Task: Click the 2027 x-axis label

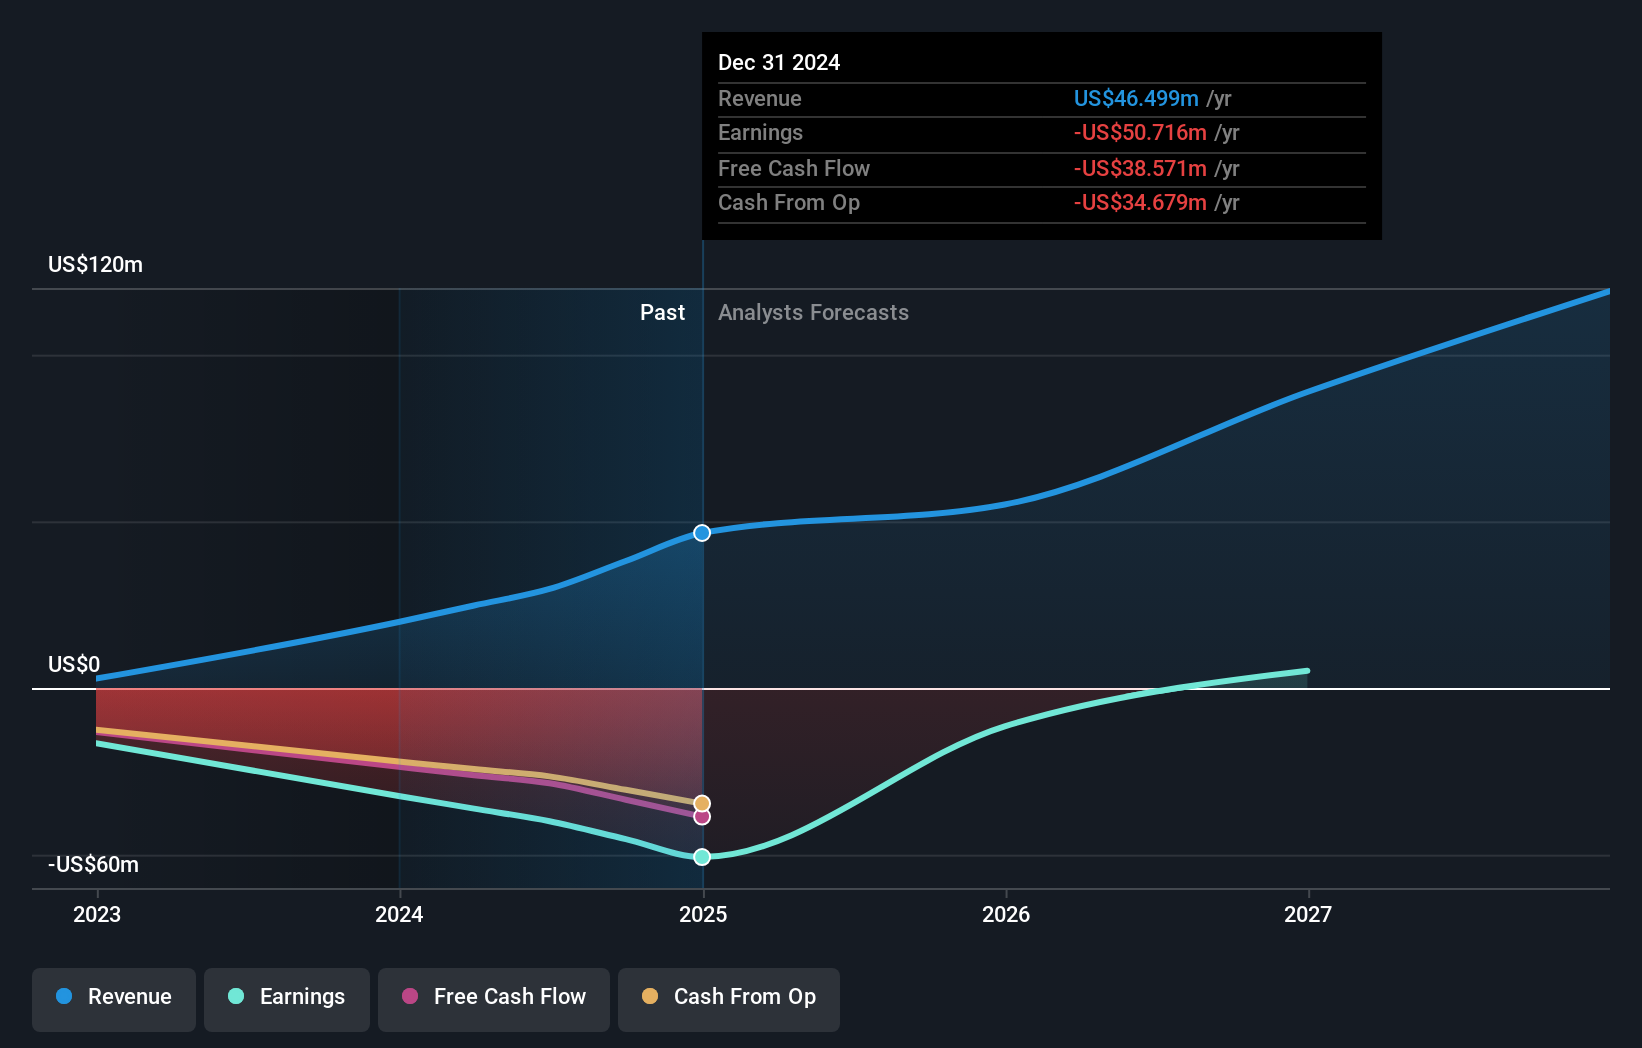Action: coord(1308,914)
